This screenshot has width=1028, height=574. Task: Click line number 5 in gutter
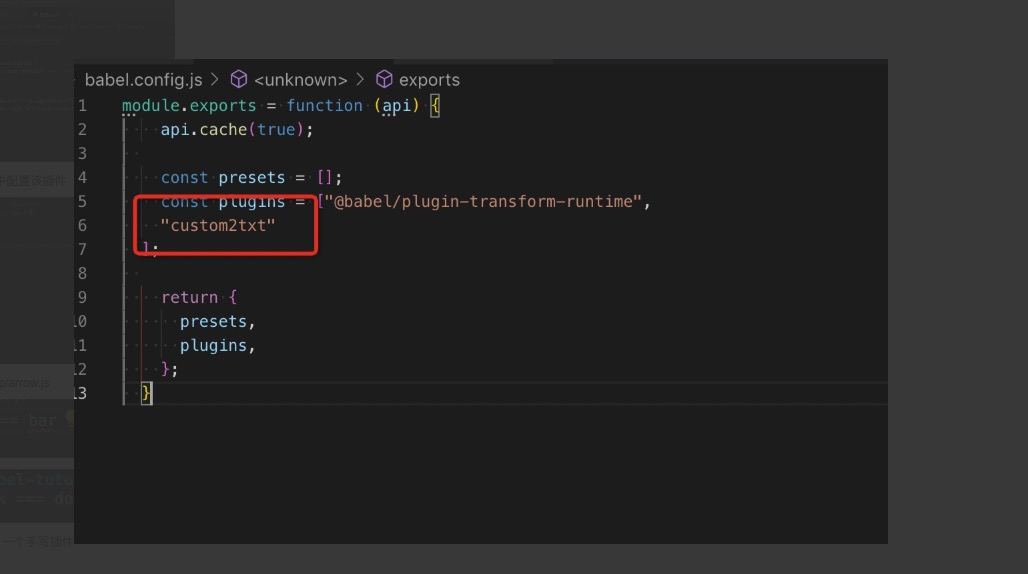pyautogui.click(x=82, y=201)
